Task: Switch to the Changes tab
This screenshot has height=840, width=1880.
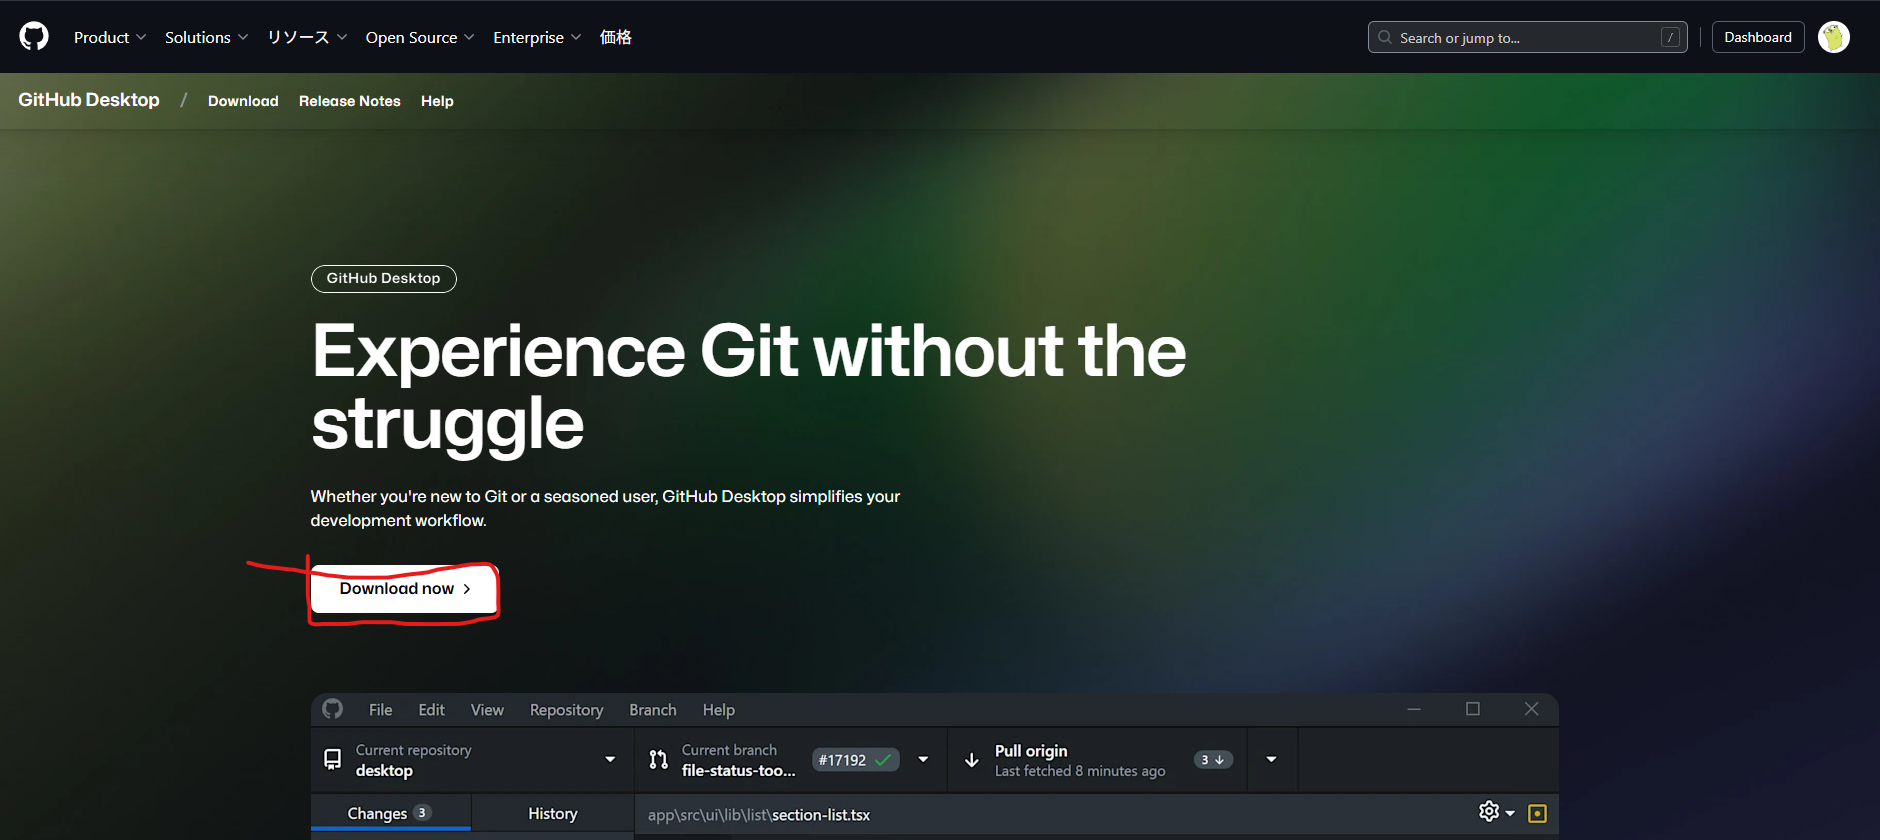Action: (x=390, y=813)
